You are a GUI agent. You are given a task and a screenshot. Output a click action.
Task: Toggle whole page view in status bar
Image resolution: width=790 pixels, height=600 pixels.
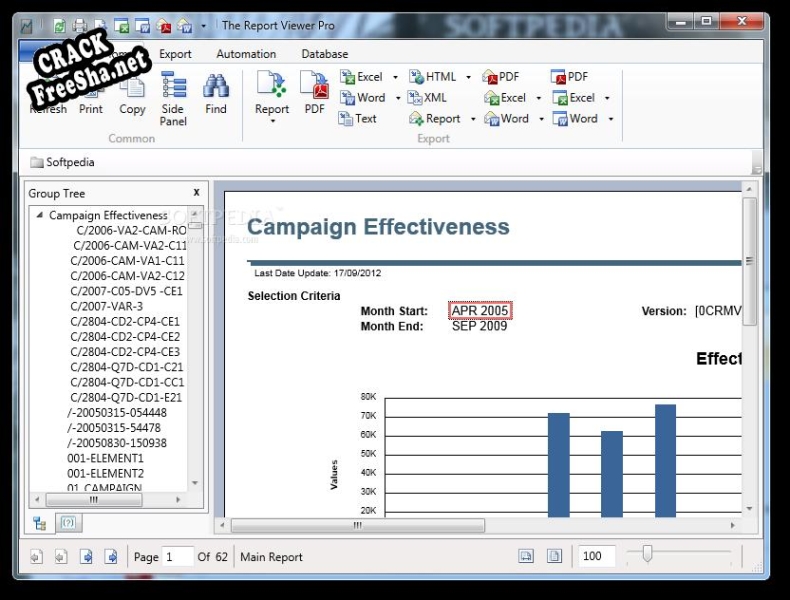click(554, 557)
